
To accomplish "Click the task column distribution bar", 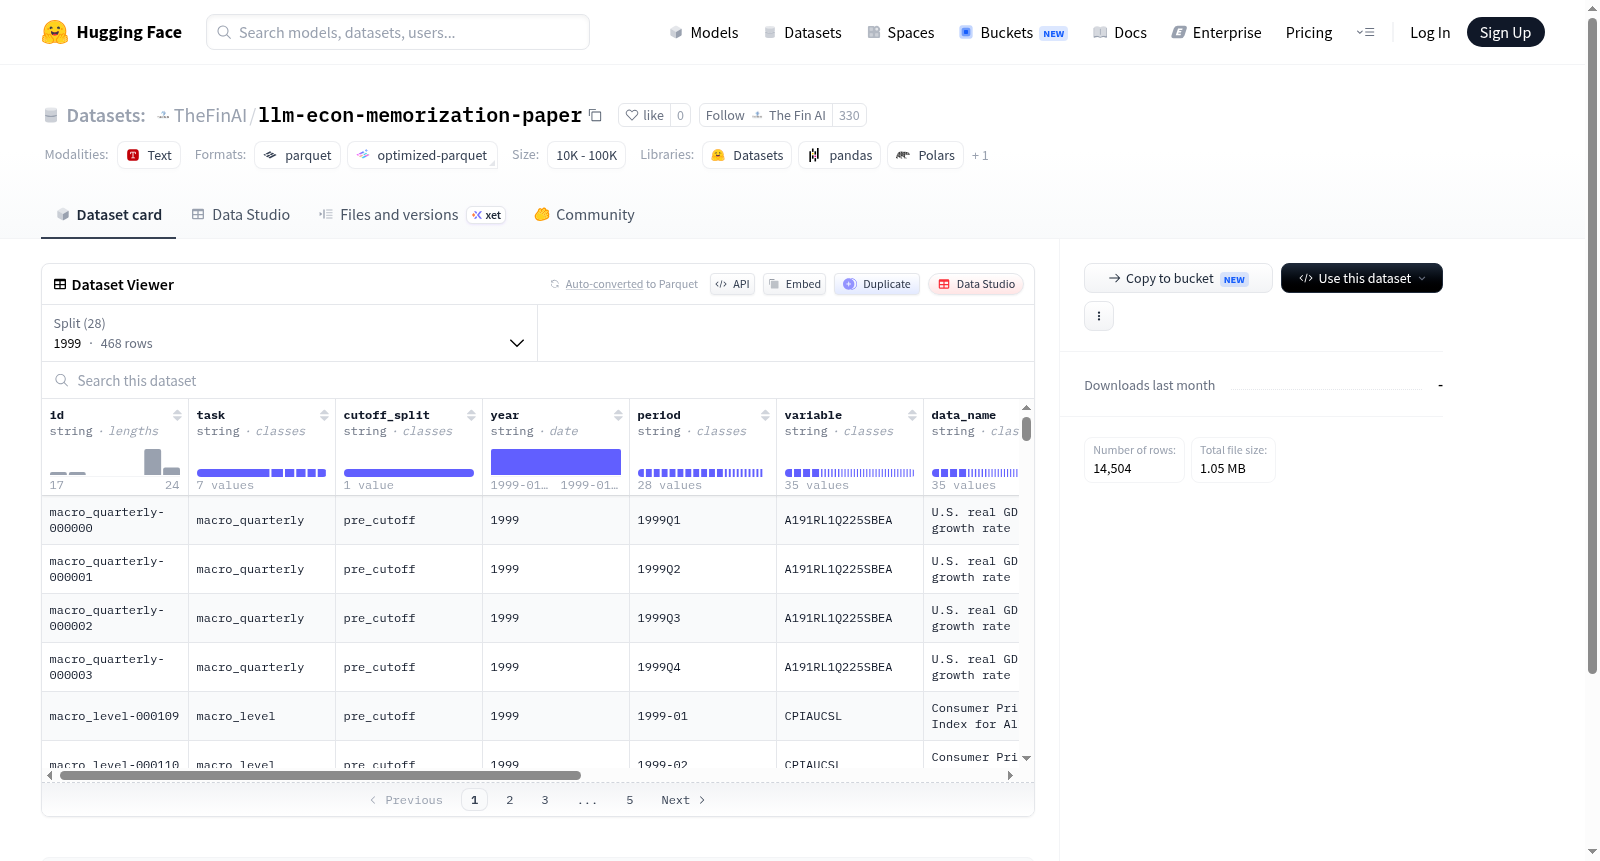I will tap(261, 473).
